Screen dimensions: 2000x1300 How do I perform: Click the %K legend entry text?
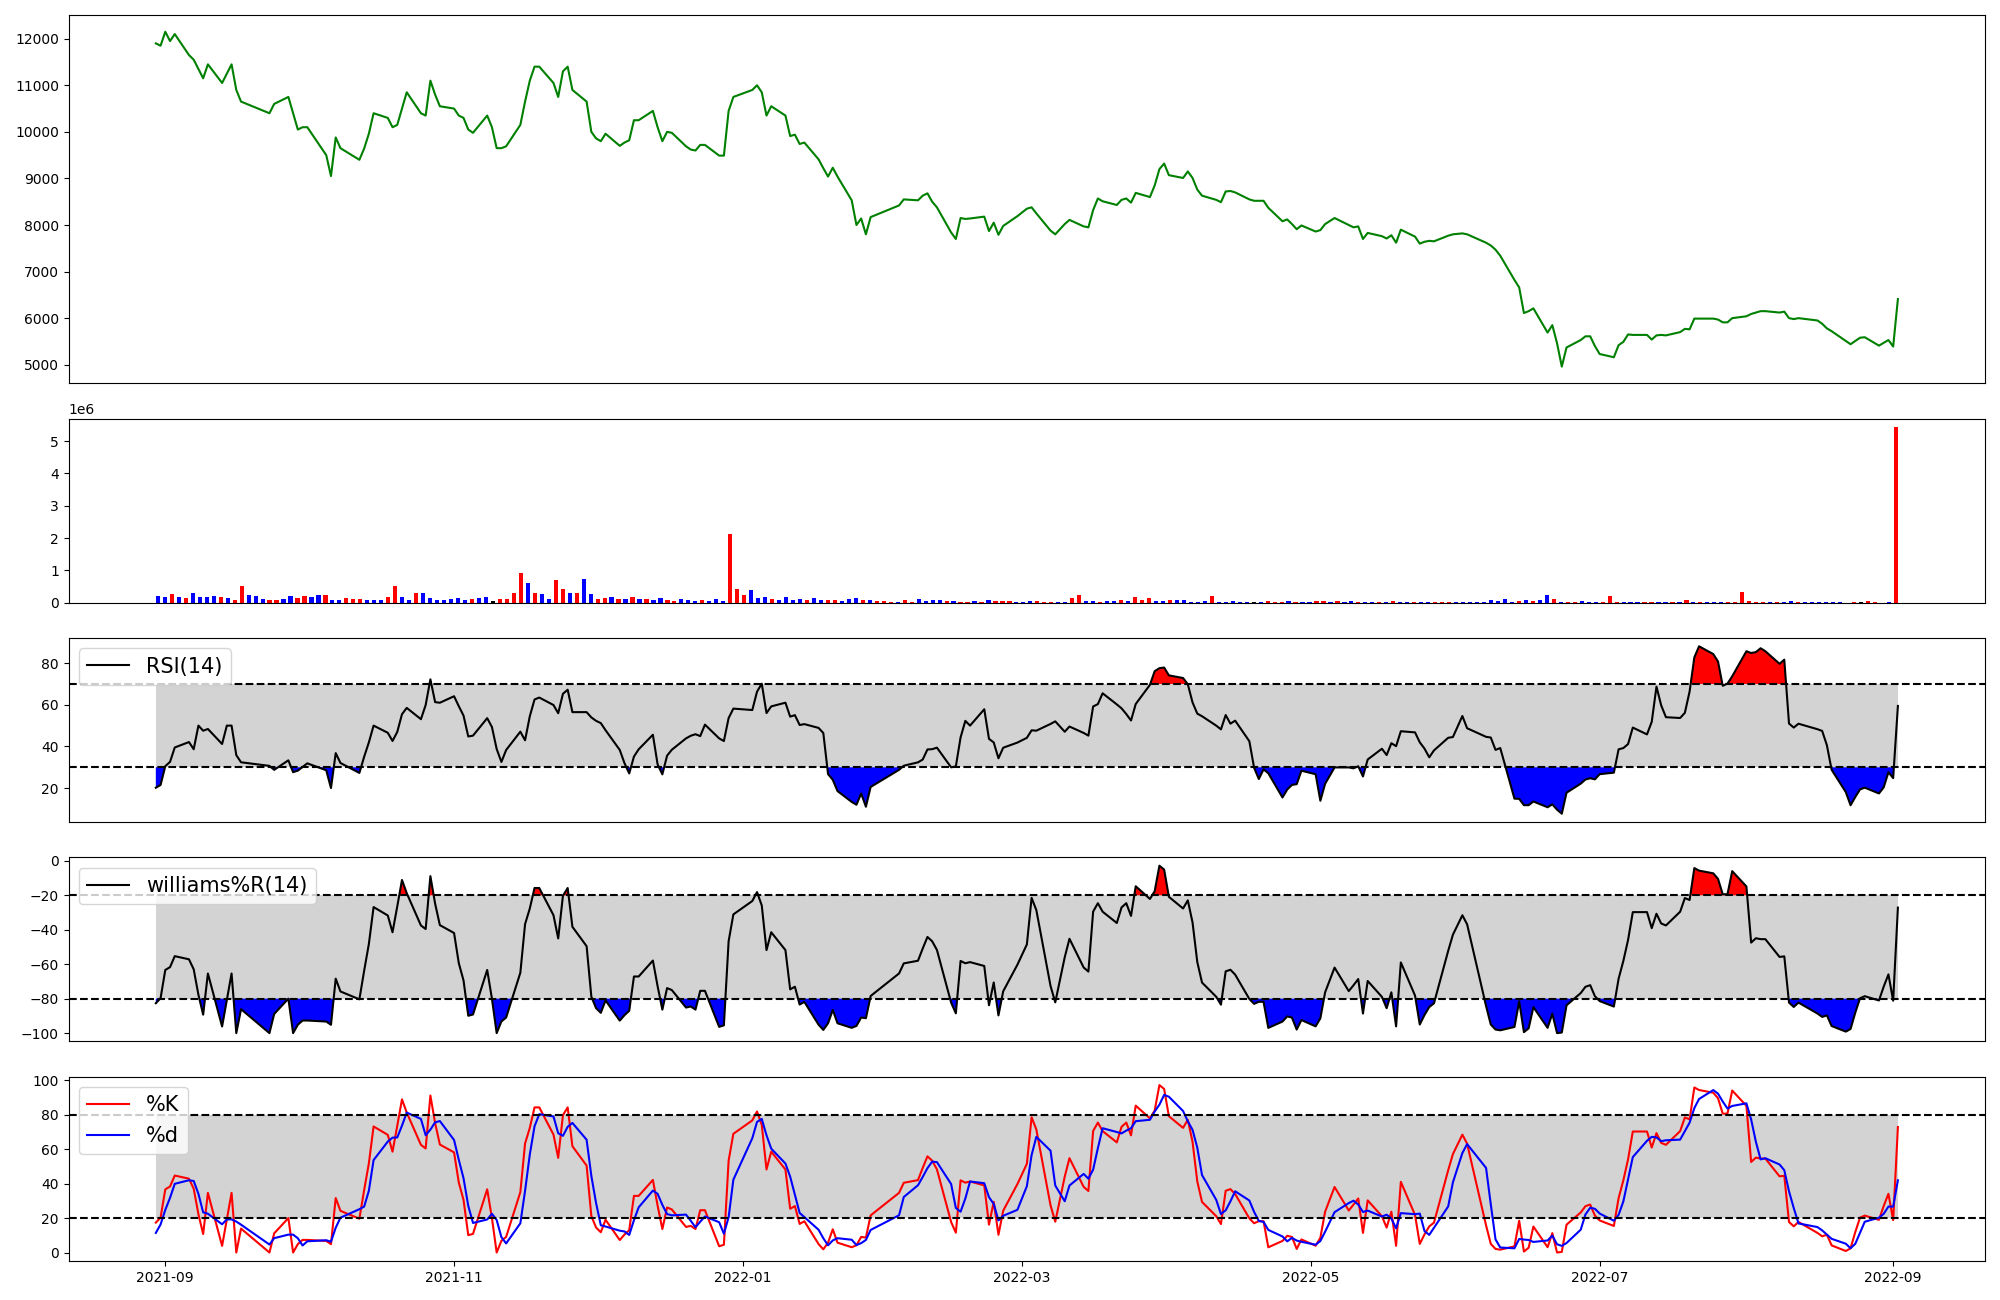(x=162, y=1104)
